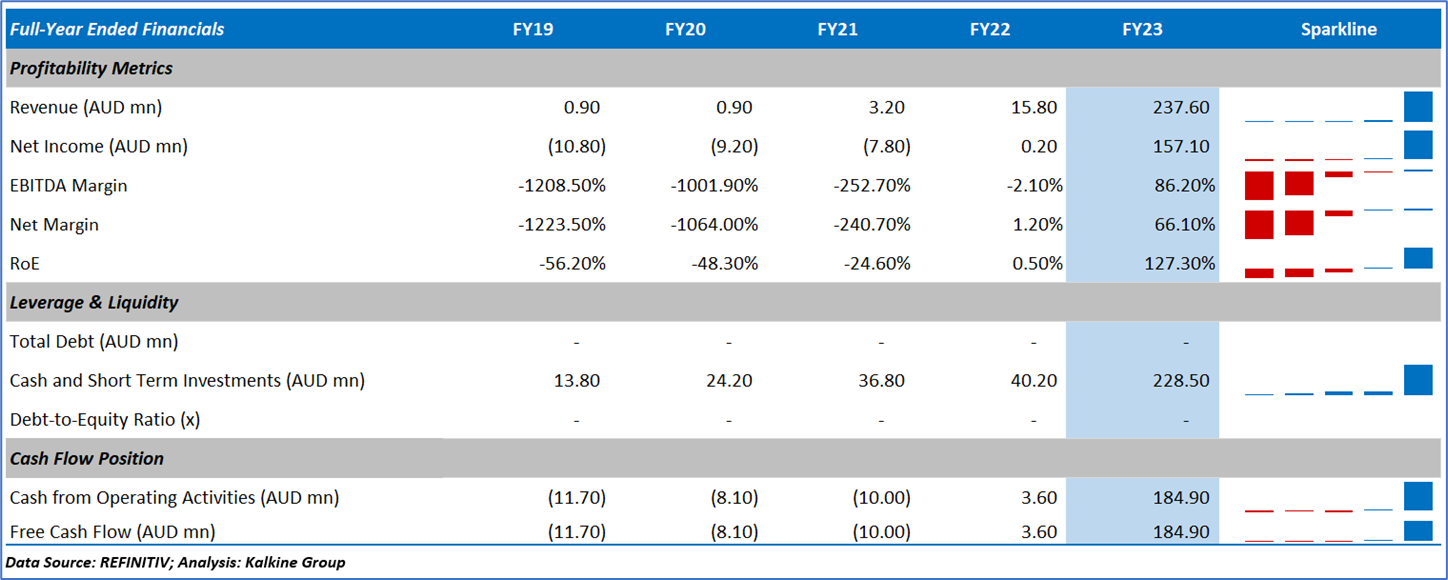Click the FY19 column header
This screenshot has width=1448, height=580.
[533, 29]
